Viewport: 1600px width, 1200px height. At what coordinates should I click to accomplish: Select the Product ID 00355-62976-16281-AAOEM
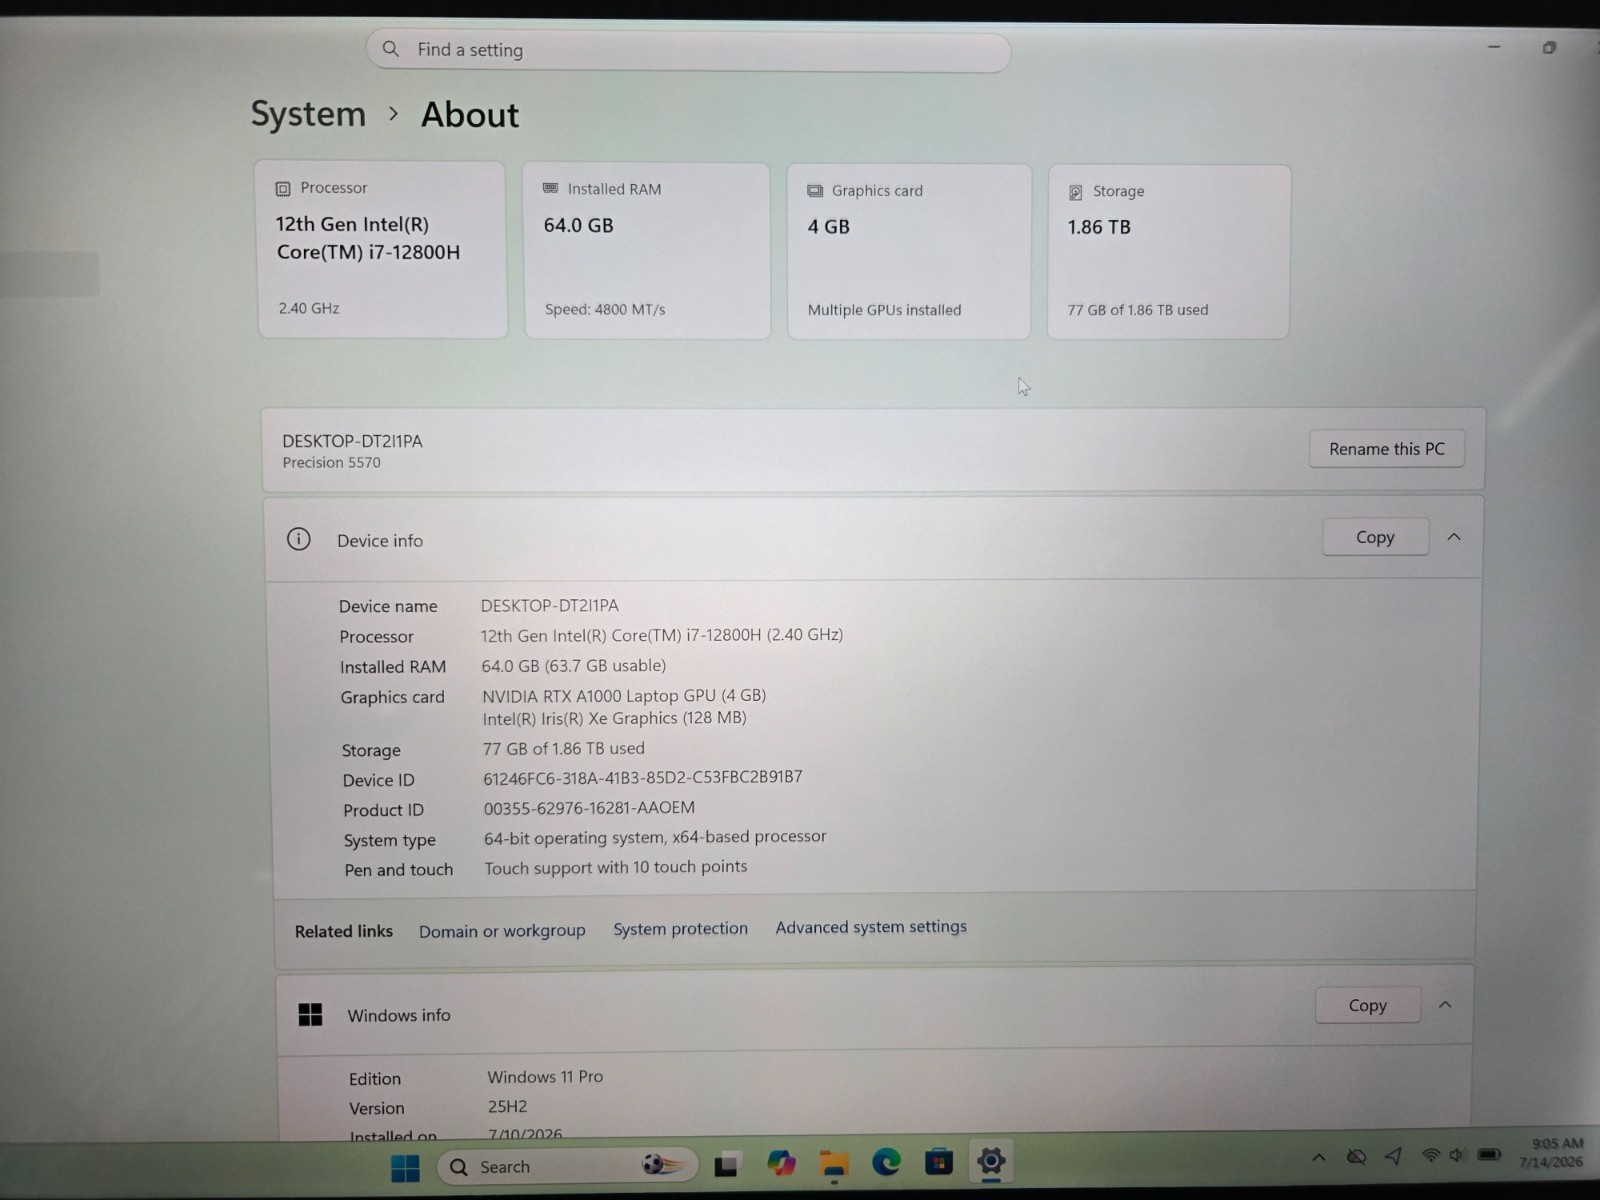(589, 807)
